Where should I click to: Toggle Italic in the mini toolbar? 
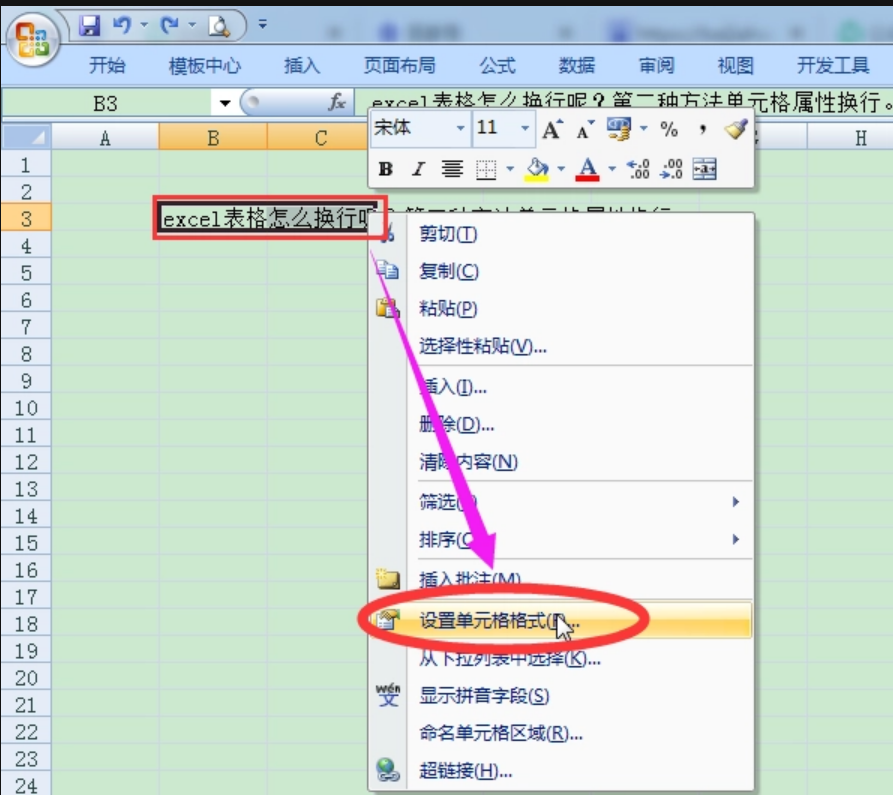click(418, 169)
